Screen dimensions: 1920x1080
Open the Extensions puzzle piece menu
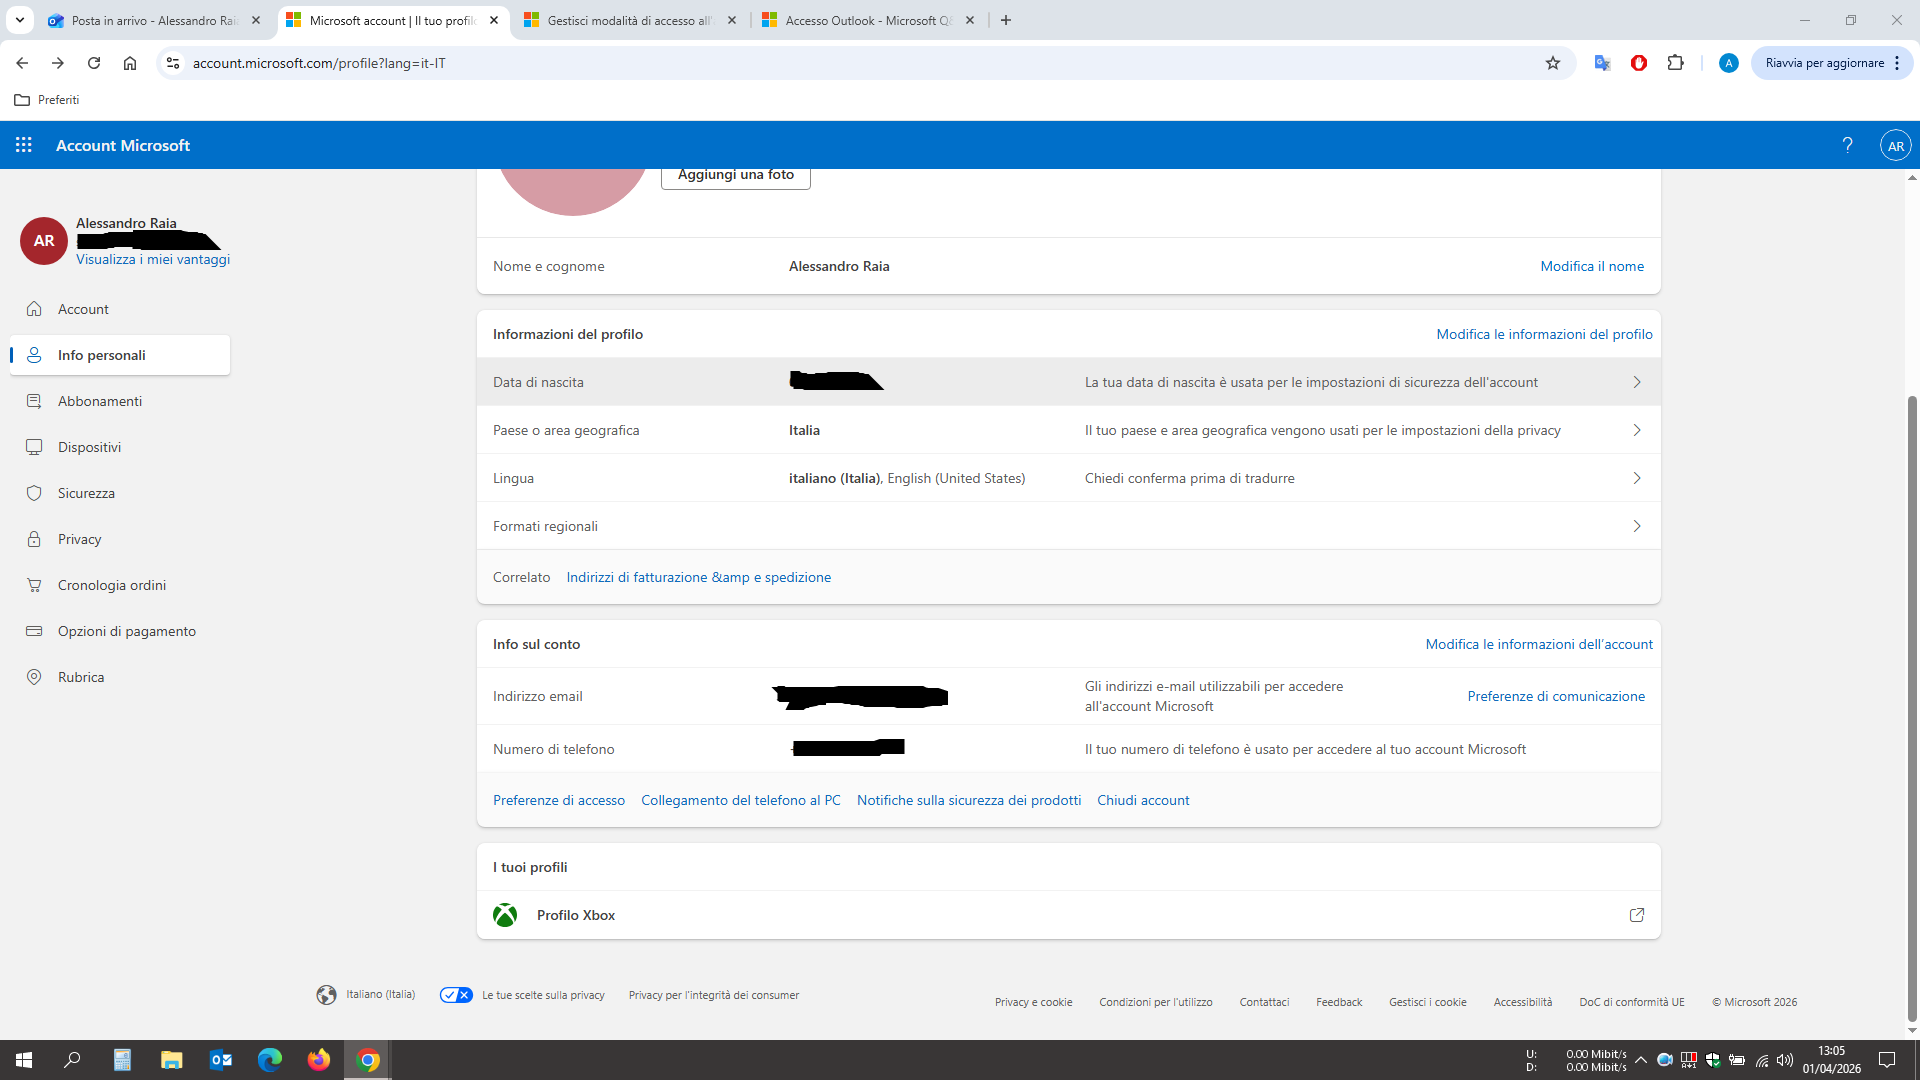point(1676,63)
